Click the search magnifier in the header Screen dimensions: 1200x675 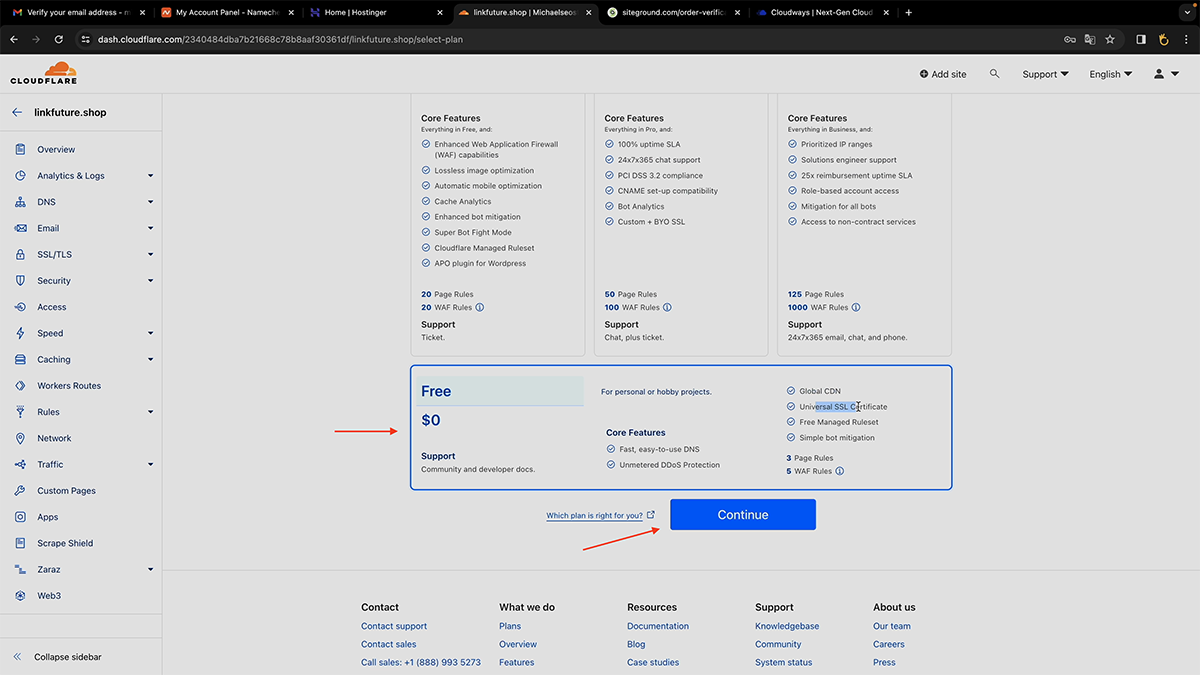click(x=994, y=74)
